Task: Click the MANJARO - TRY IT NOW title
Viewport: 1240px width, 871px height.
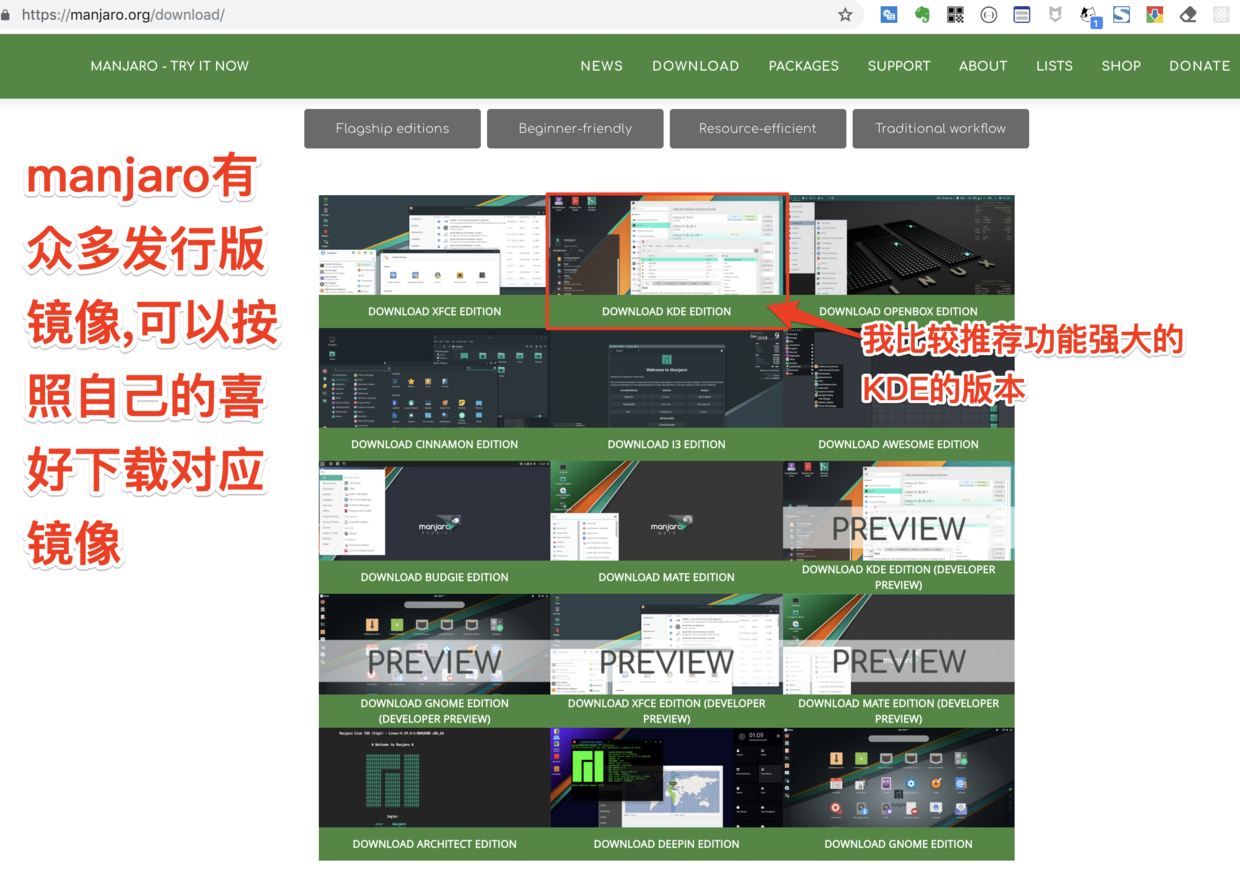Action: [169, 66]
